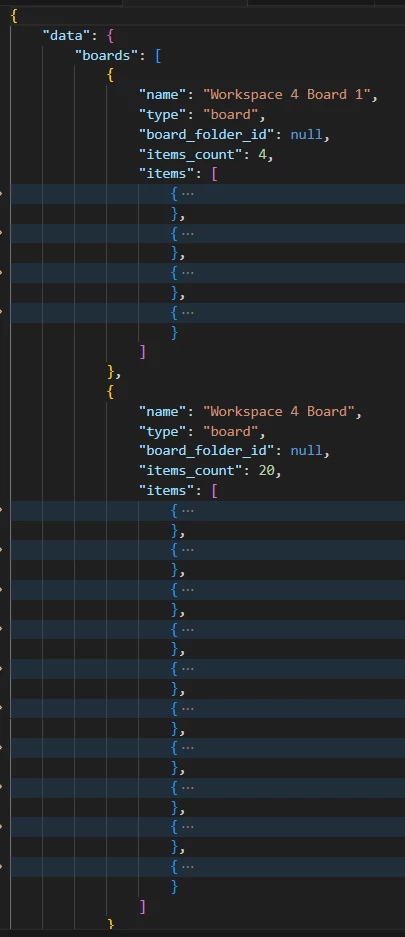Click the items_count value 20

pos(266,471)
